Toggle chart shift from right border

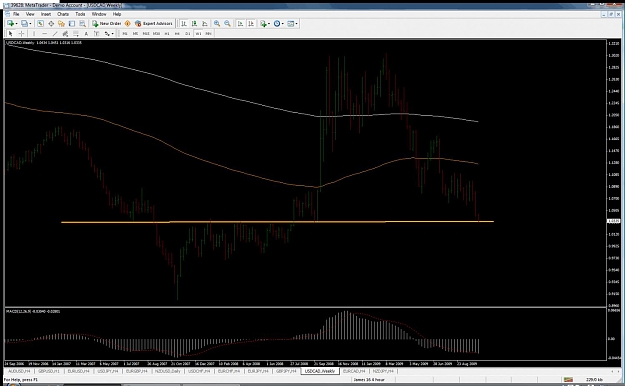point(251,24)
